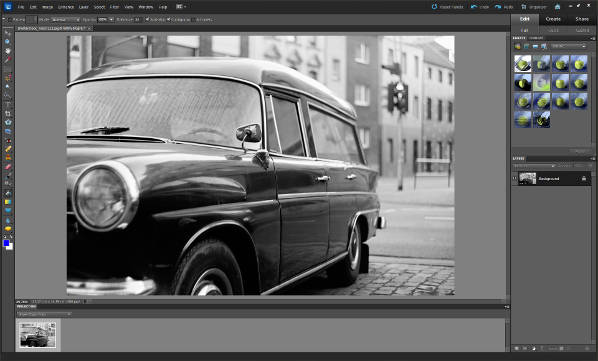Select the Cookie Cutter tool
The width and height of the screenshot is (598, 361).
pos(7,122)
